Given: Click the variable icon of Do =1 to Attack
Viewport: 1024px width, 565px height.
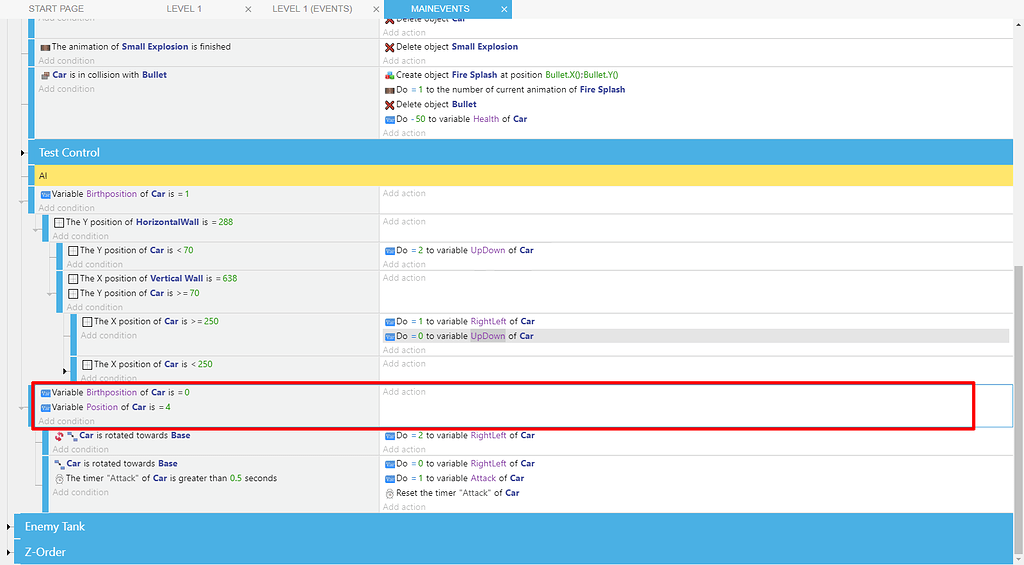Looking at the screenshot, I should tap(389, 479).
